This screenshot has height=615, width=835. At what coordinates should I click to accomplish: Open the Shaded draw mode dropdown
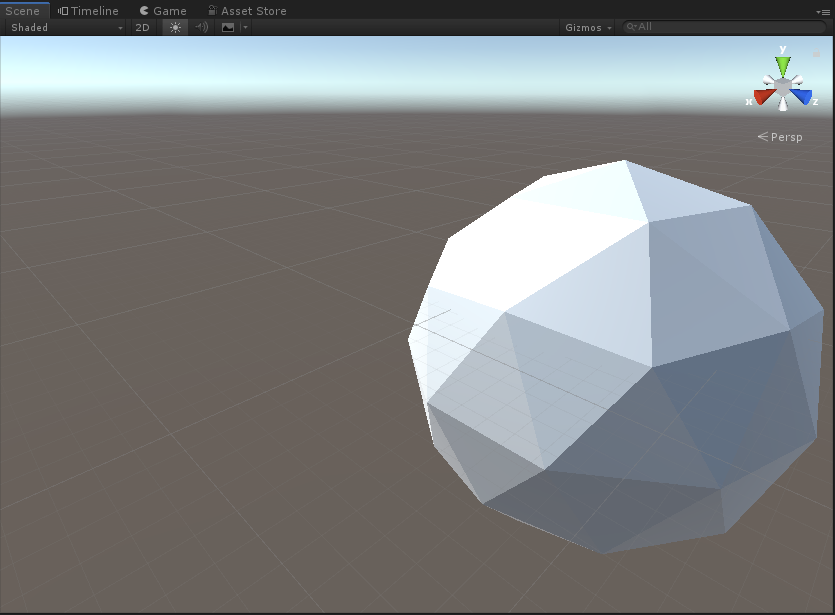(x=66, y=28)
